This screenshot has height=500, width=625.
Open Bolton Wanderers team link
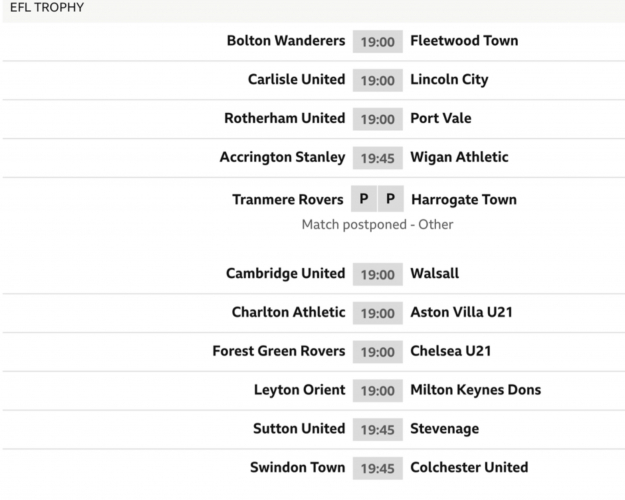[x=285, y=41]
